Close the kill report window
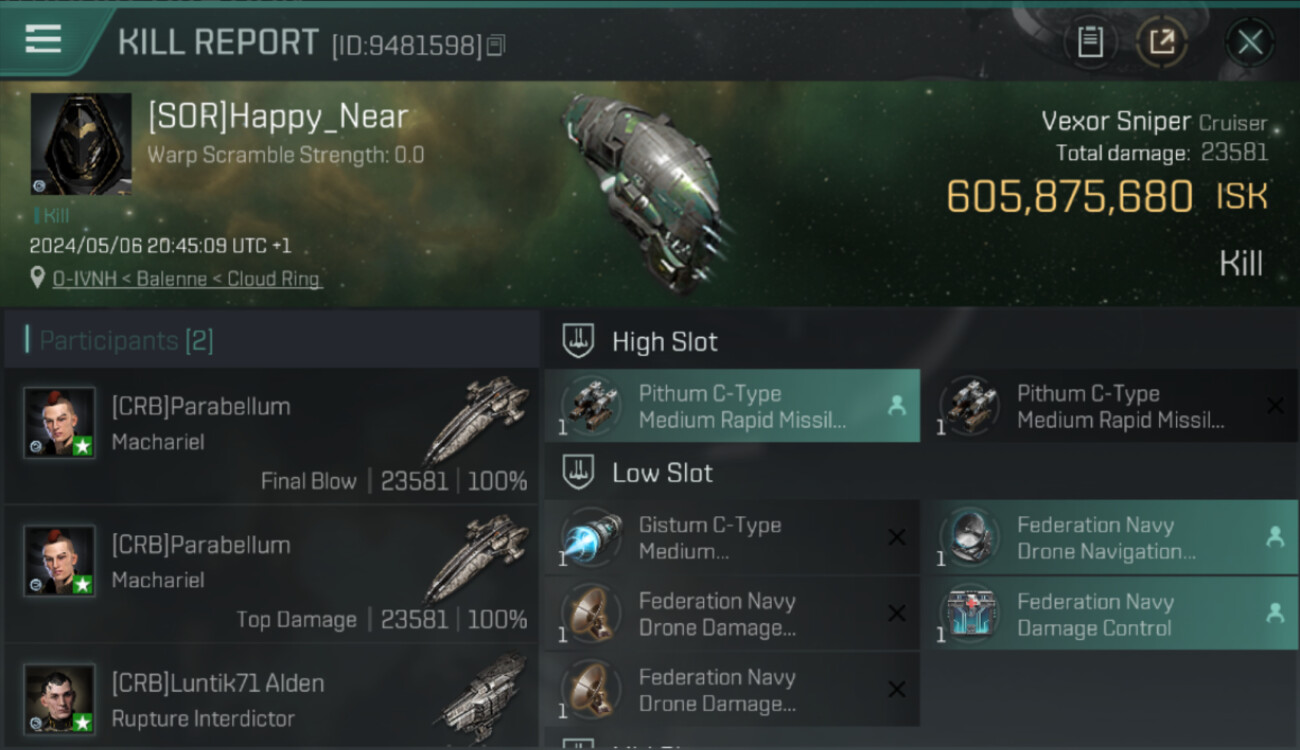 1250,42
